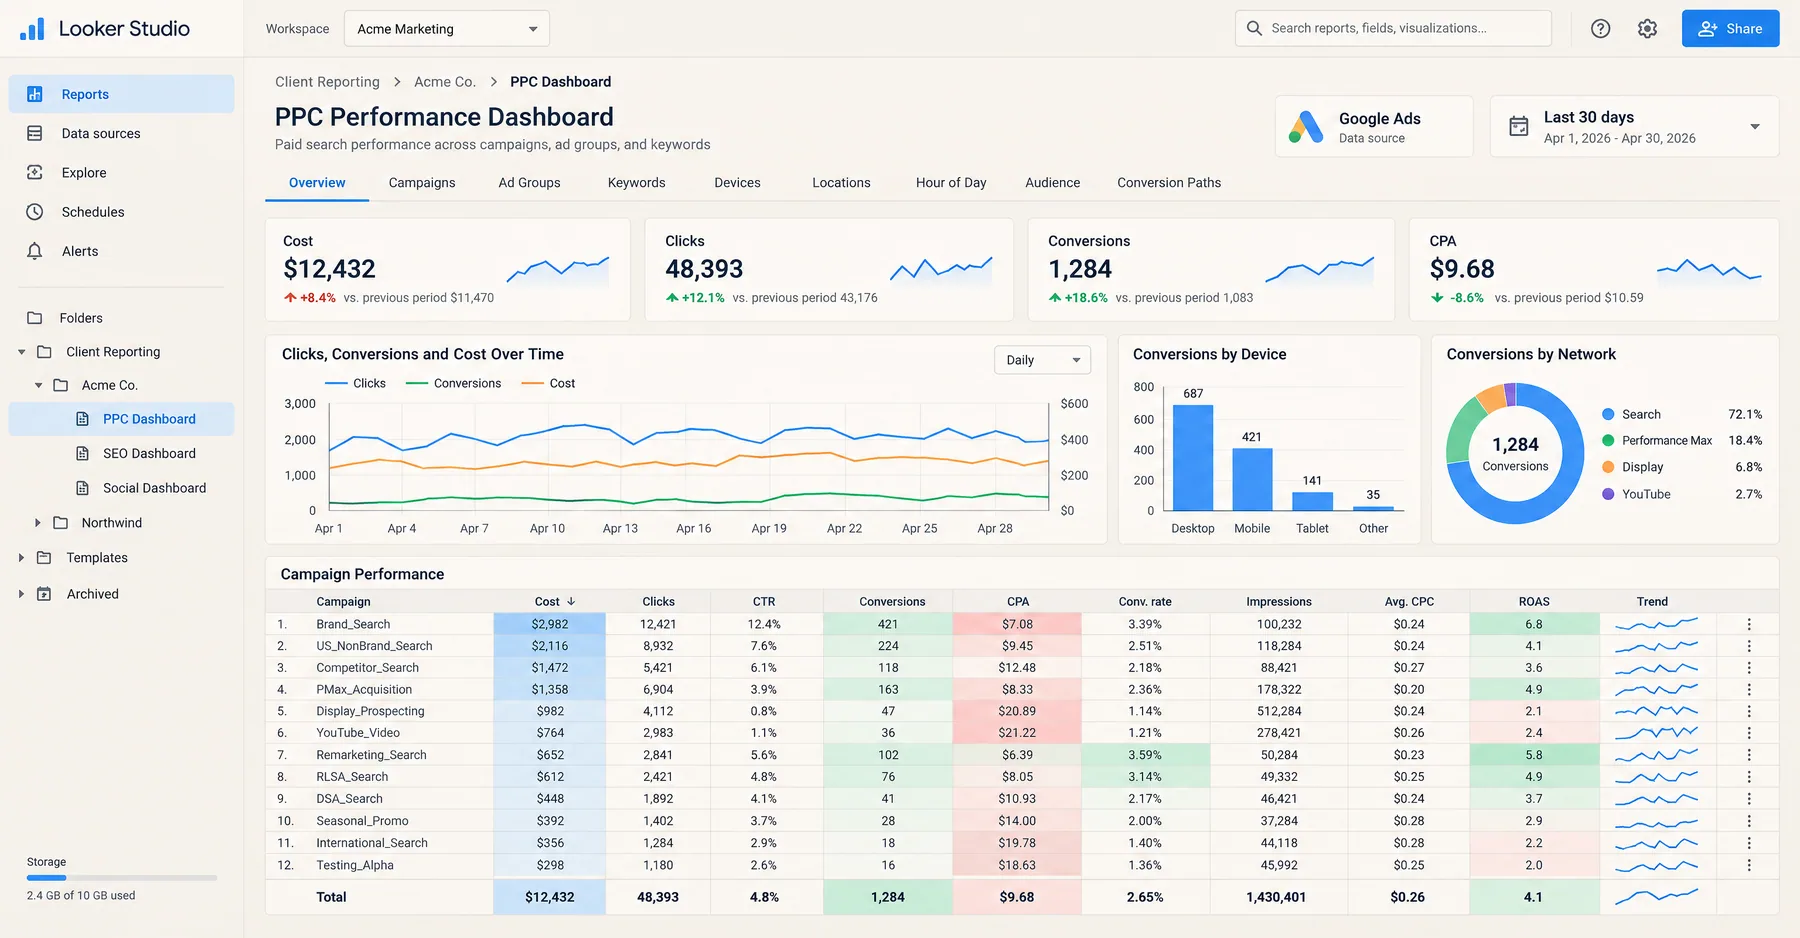Image resolution: width=1800 pixels, height=938 pixels.
Task: Open row menu for Display_Prospecting
Action: click(1748, 711)
